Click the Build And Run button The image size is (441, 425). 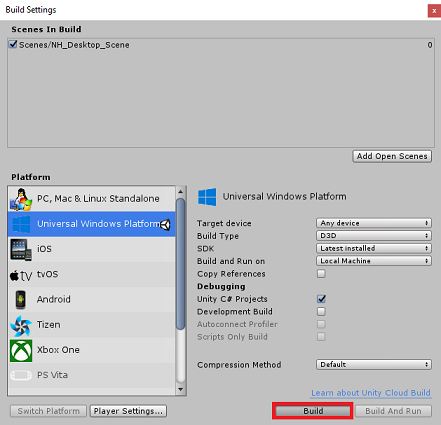click(393, 411)
